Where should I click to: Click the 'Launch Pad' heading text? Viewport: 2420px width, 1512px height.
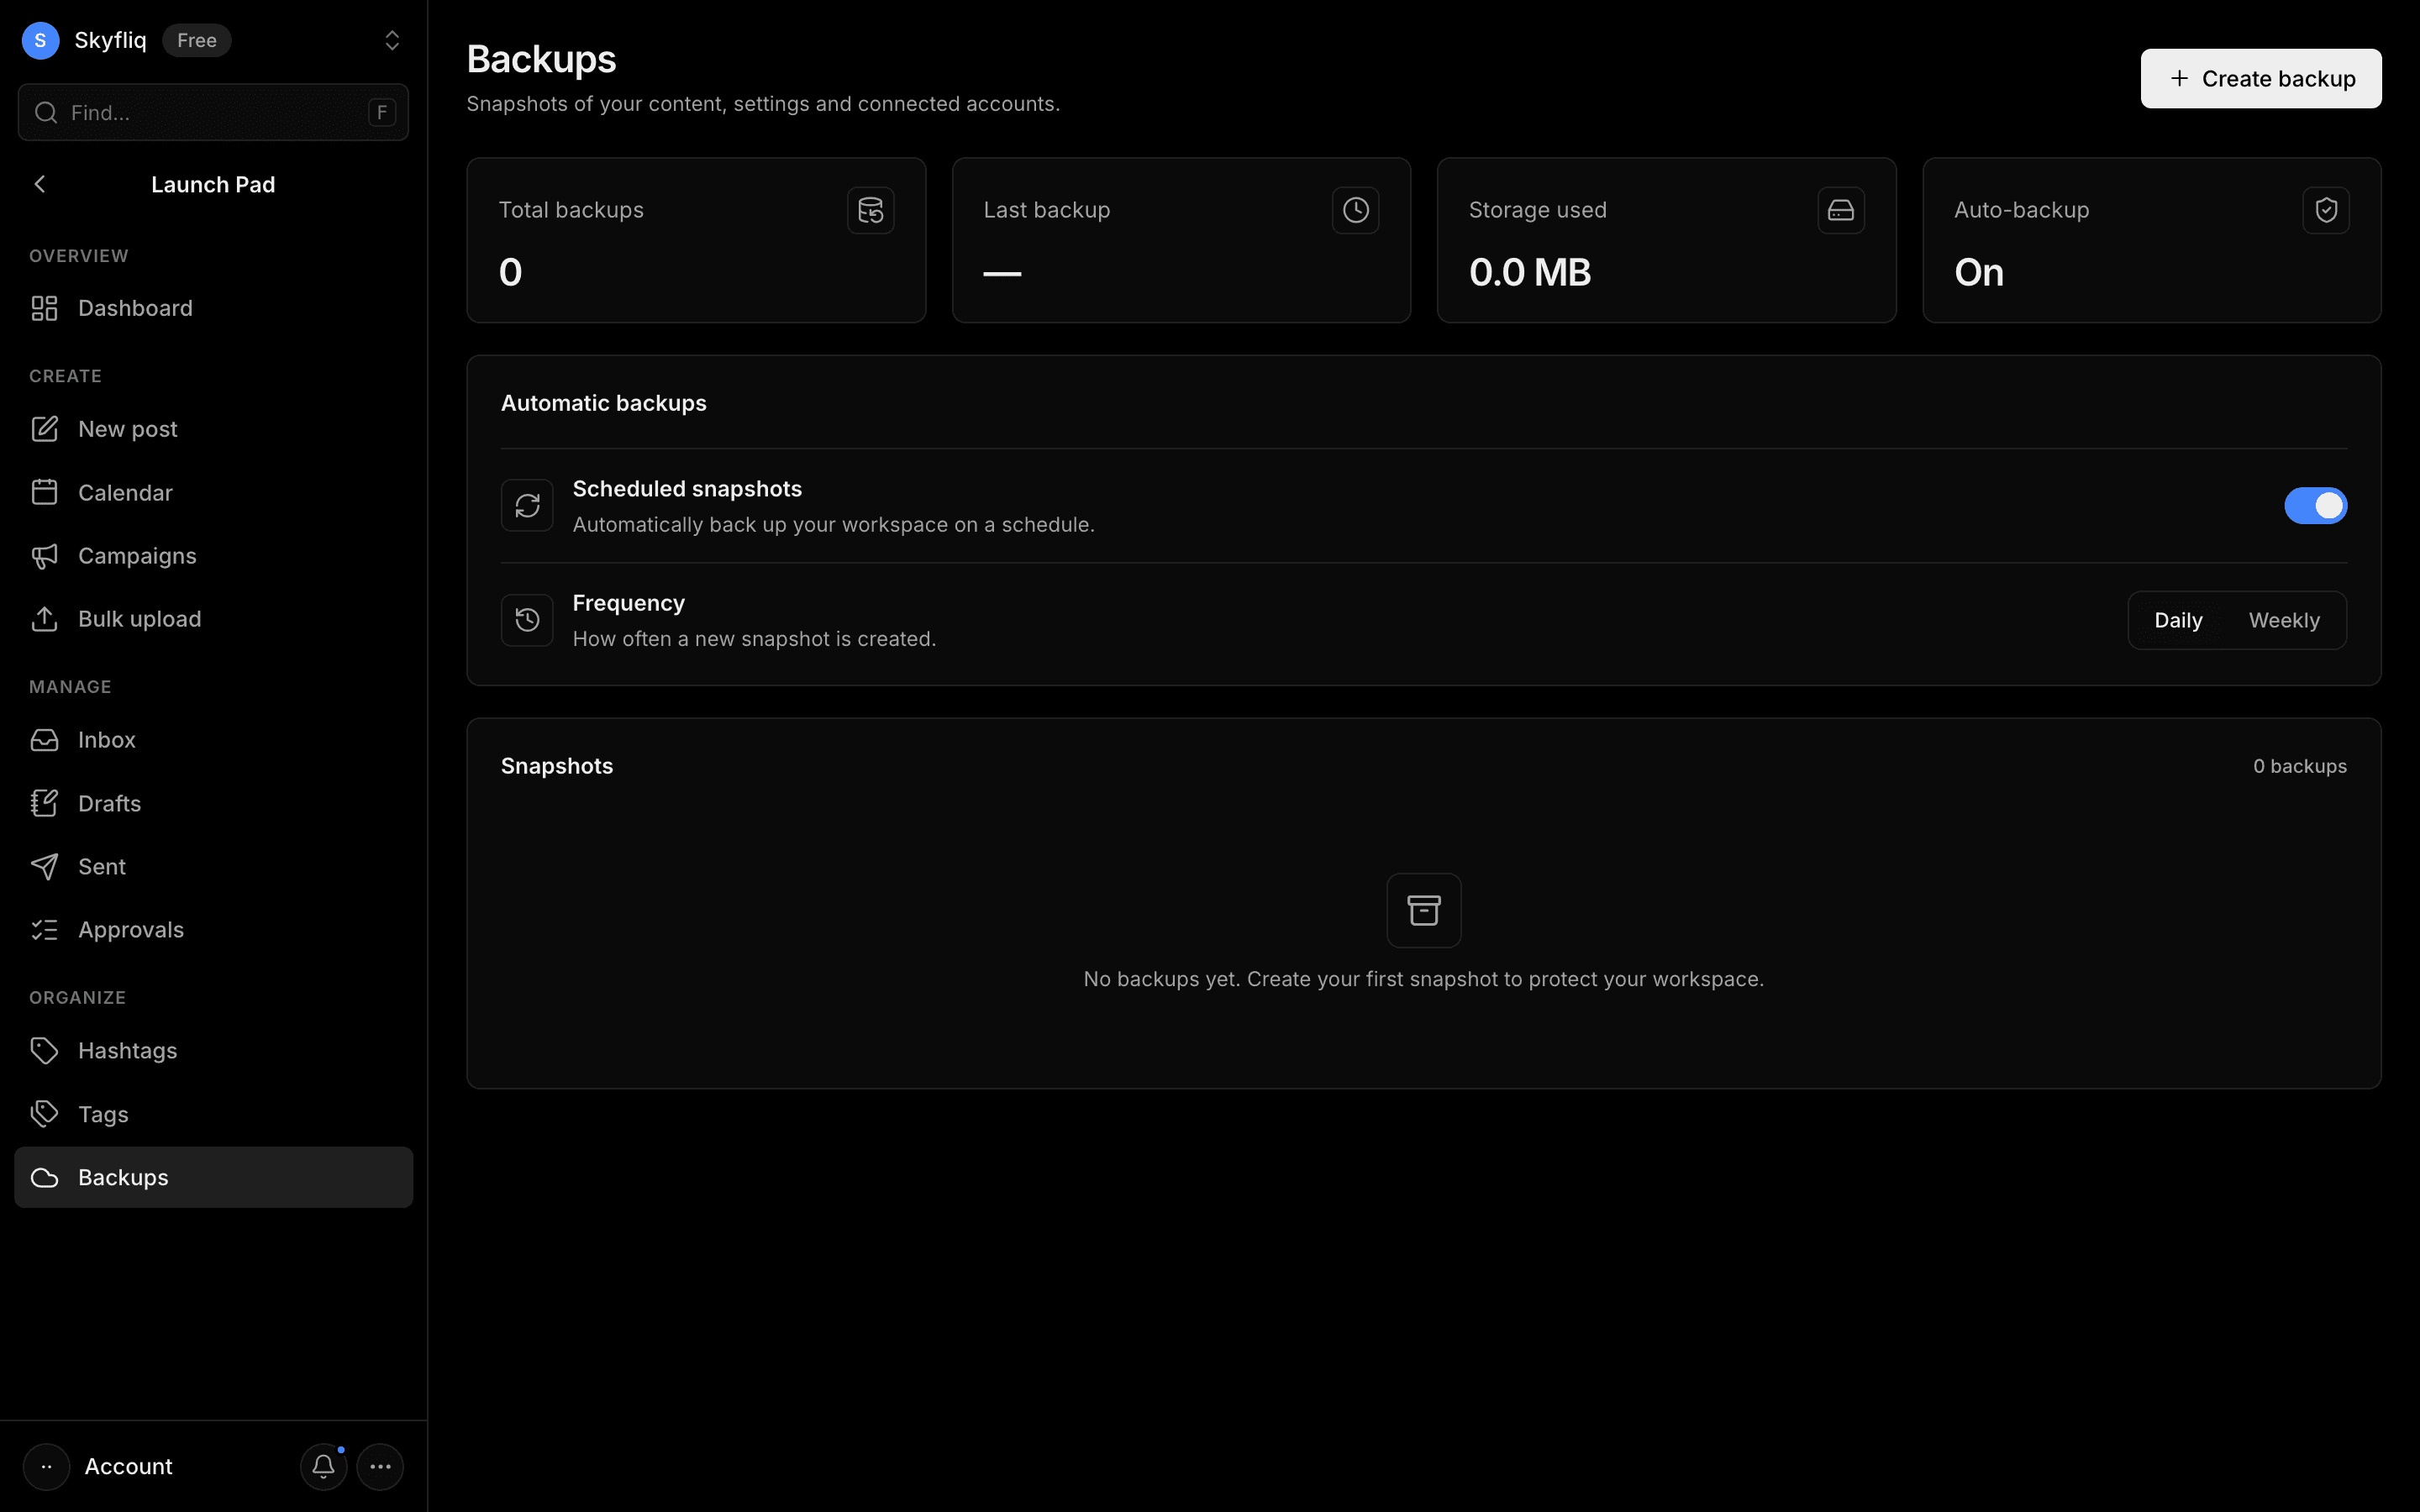click(213, 184)
